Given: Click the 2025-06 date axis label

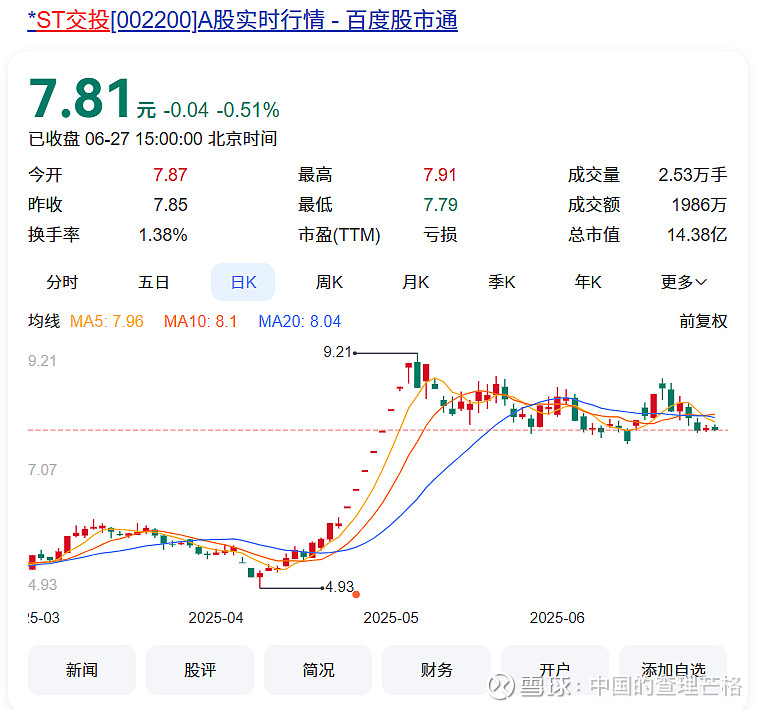Looking at the screenshot, I should tap(557, 618).
